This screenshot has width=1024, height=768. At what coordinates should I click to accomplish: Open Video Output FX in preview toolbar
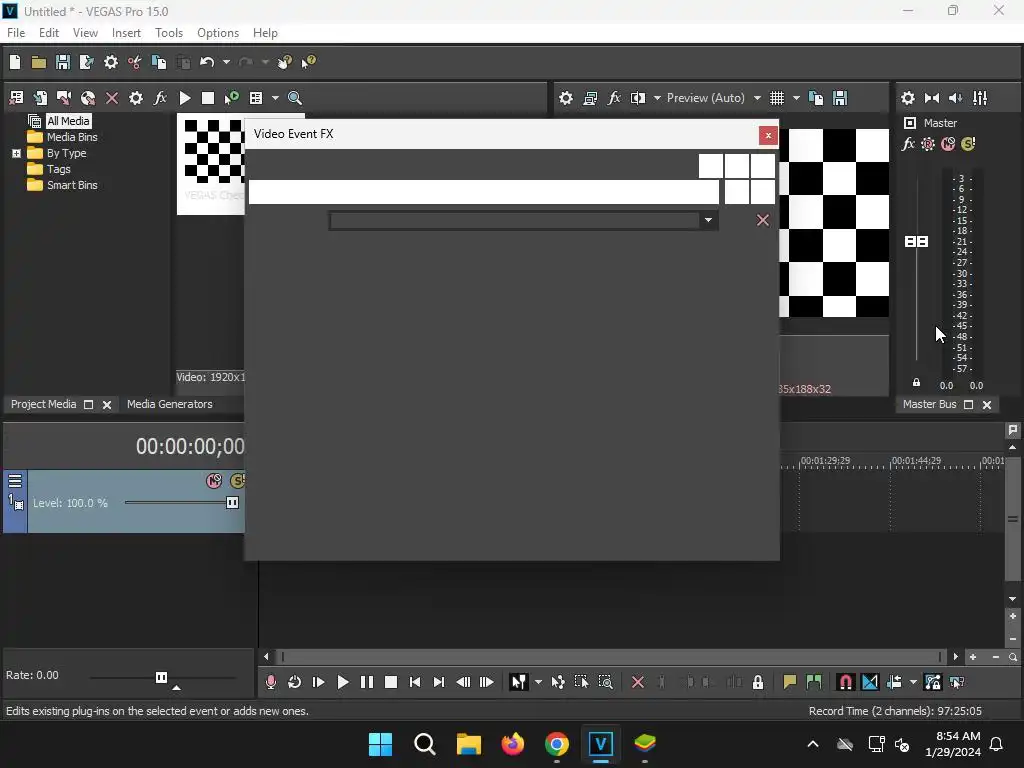[x=614, y=98]
